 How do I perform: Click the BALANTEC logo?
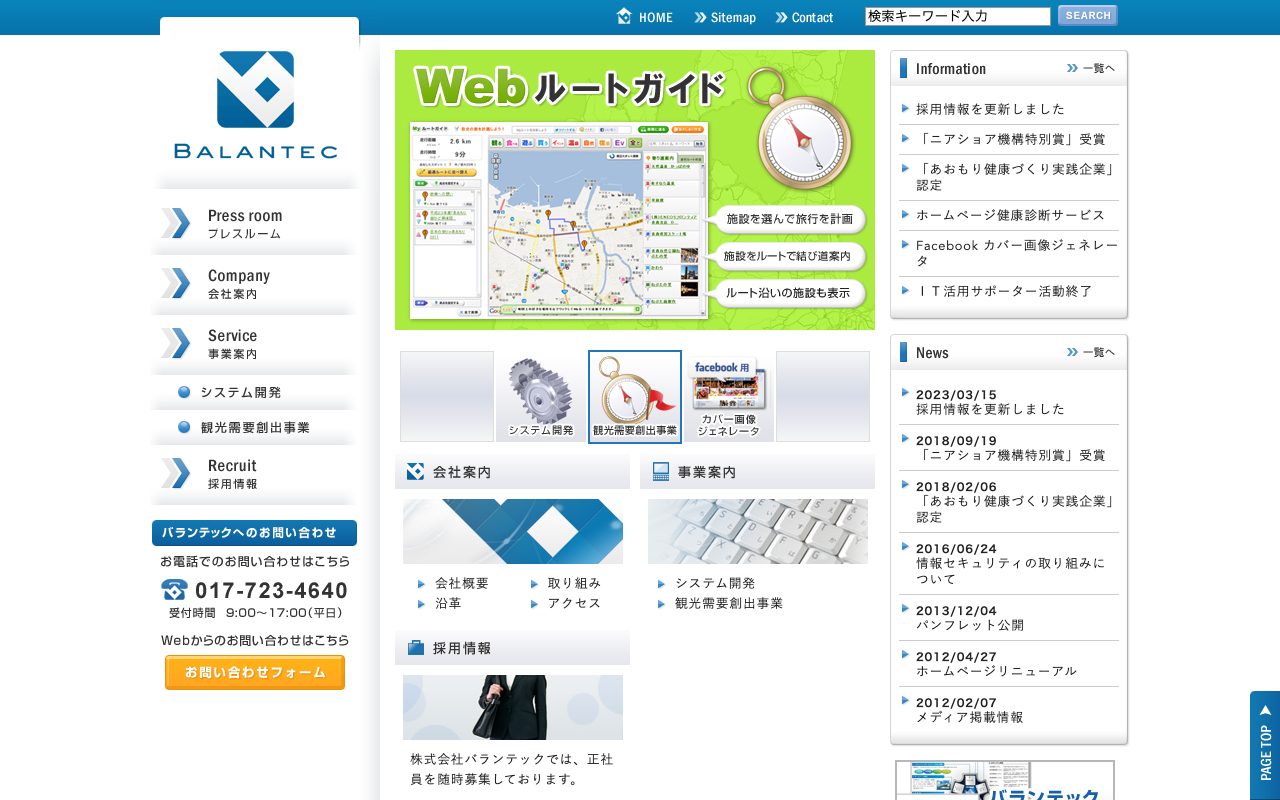click(x=256, y=105)
